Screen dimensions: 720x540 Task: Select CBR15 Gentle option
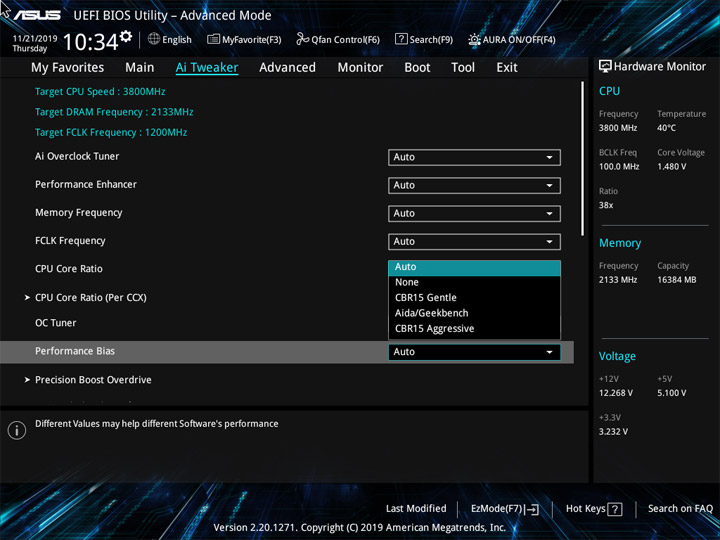(474, 298)
